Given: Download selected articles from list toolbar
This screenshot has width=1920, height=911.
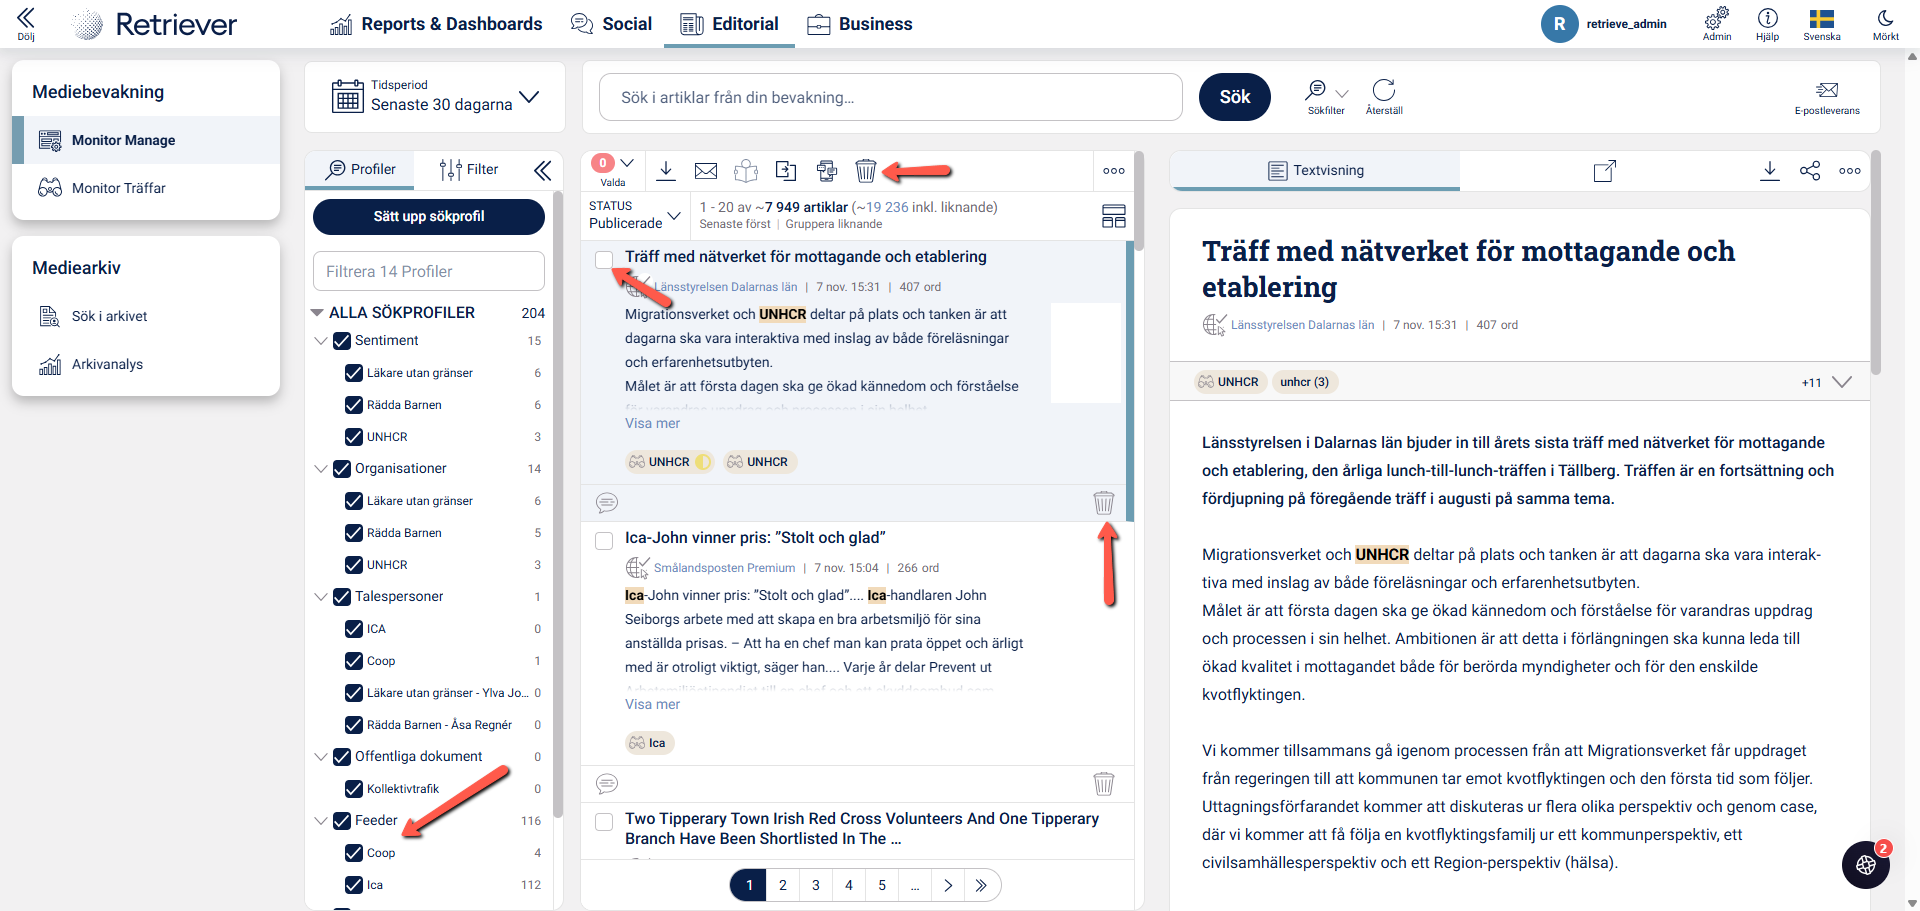Looking at the screenshot, I should pyautogui.click(x=666, y=171).
